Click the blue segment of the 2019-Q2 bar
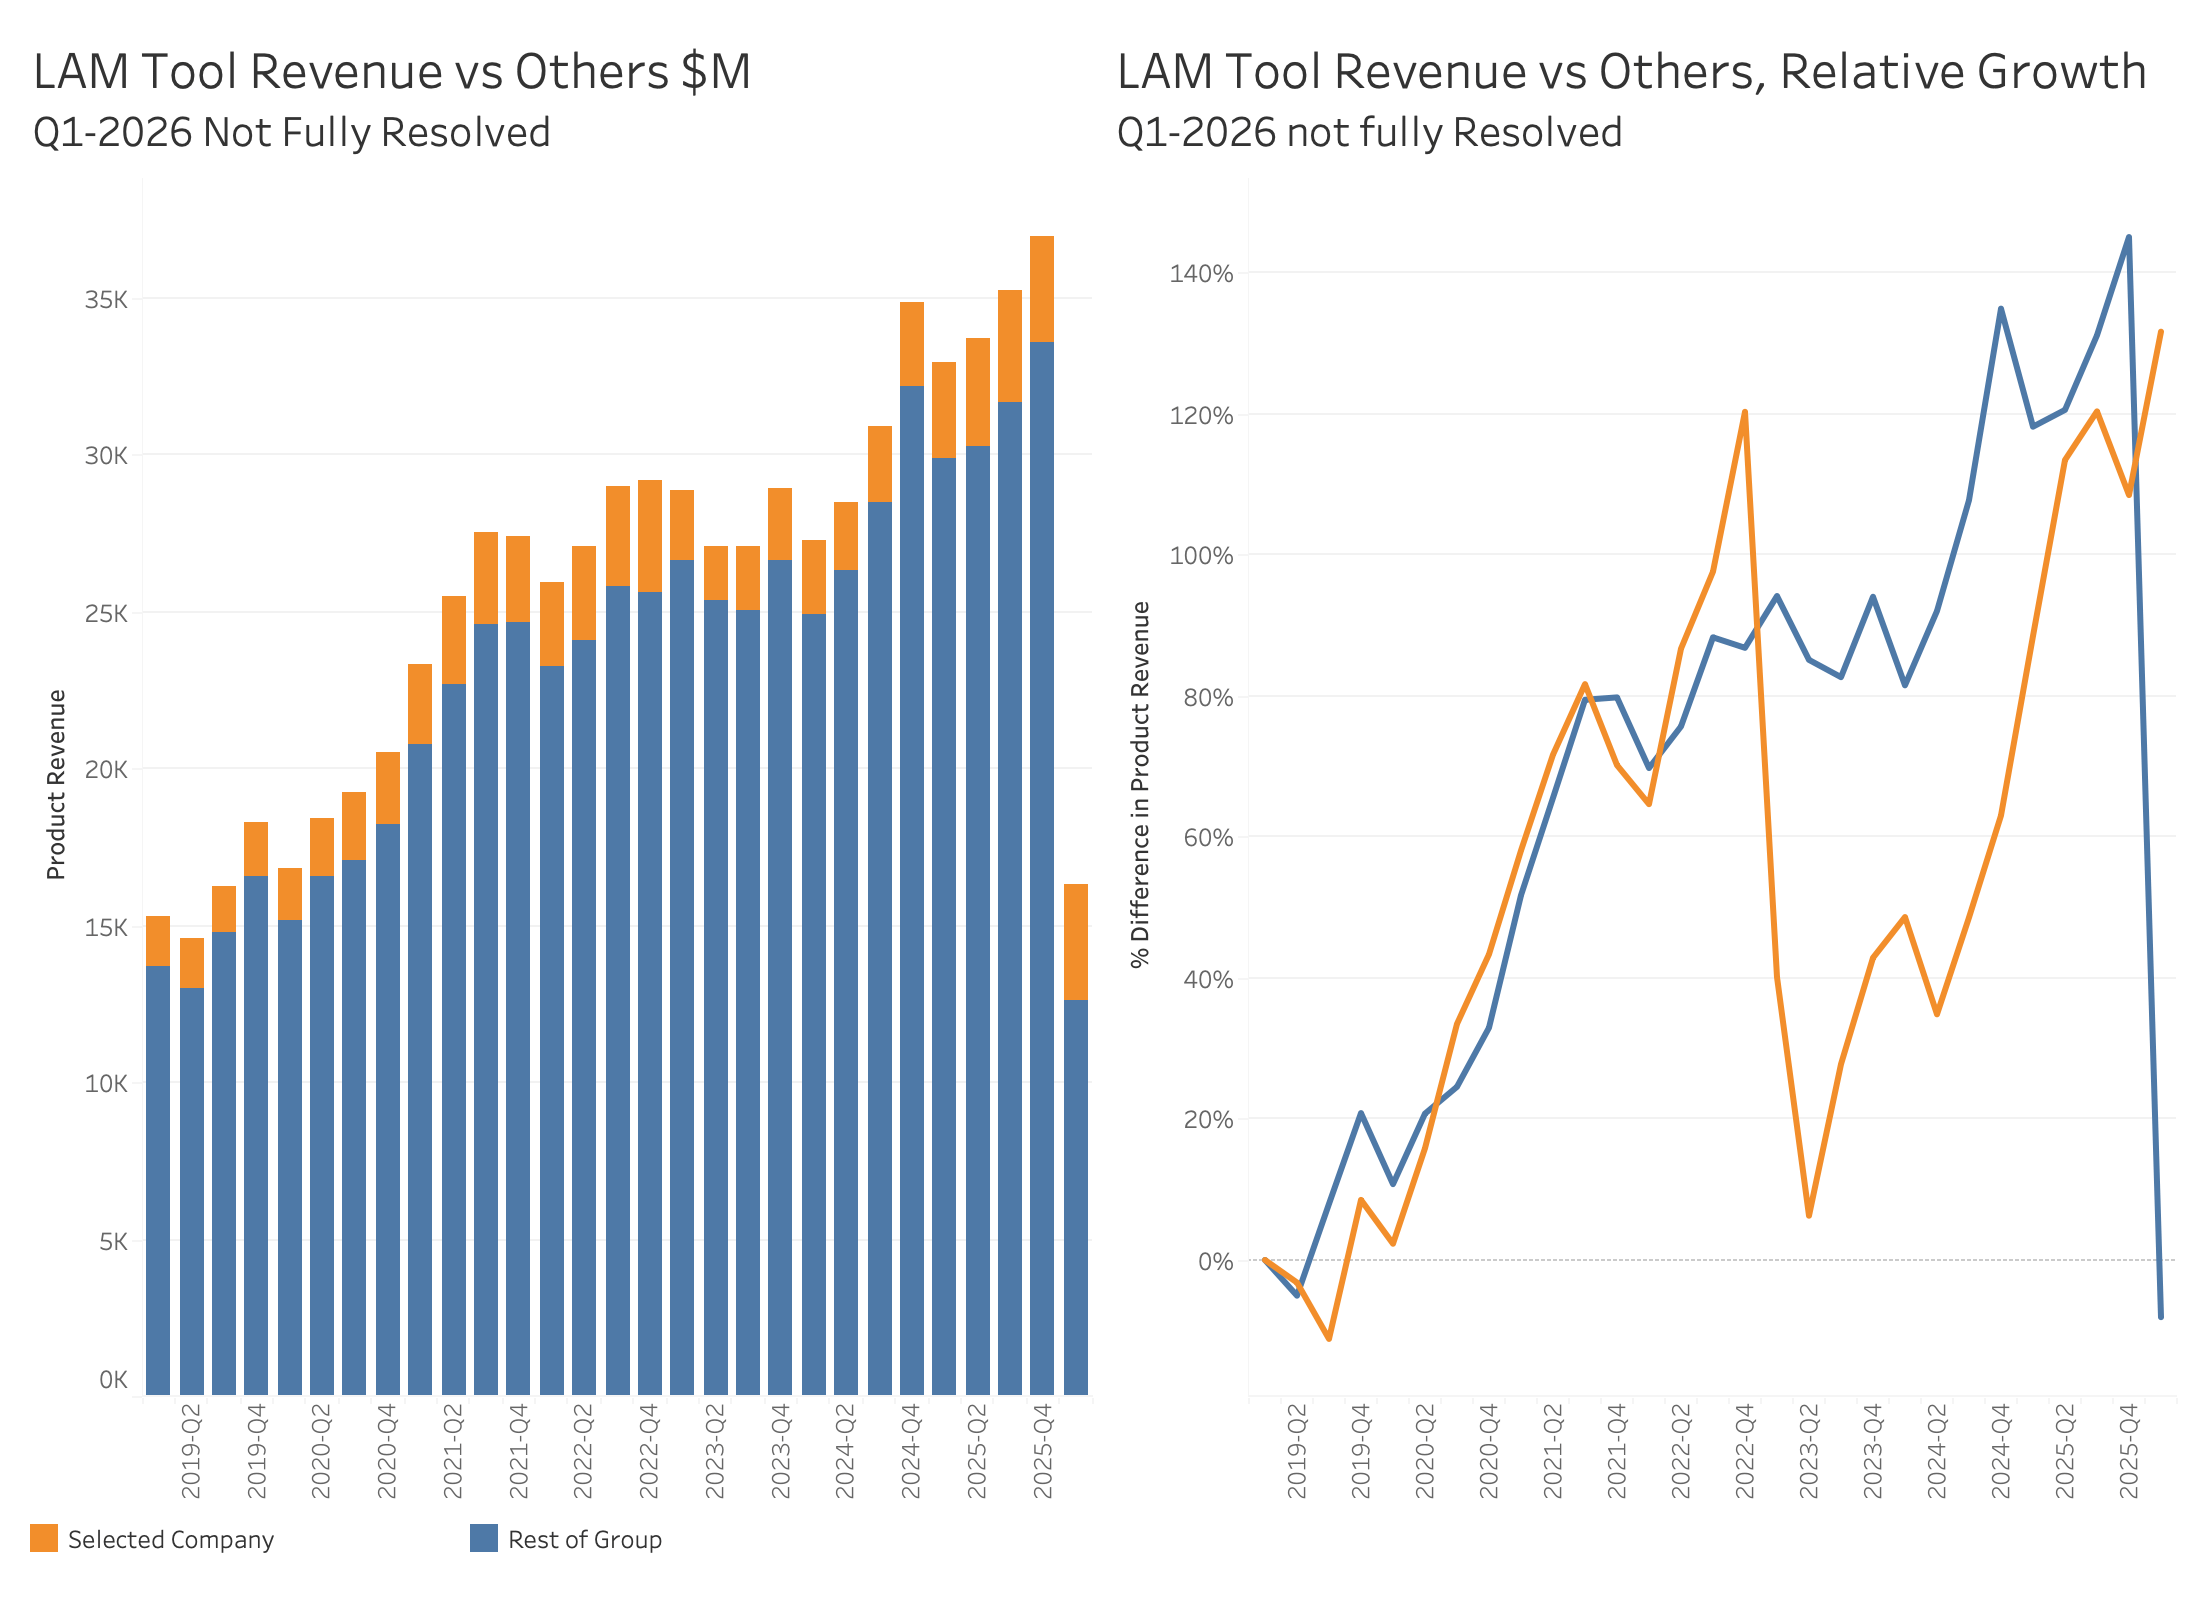This screenshot has width=2200, height=1600. point(192,1191)
